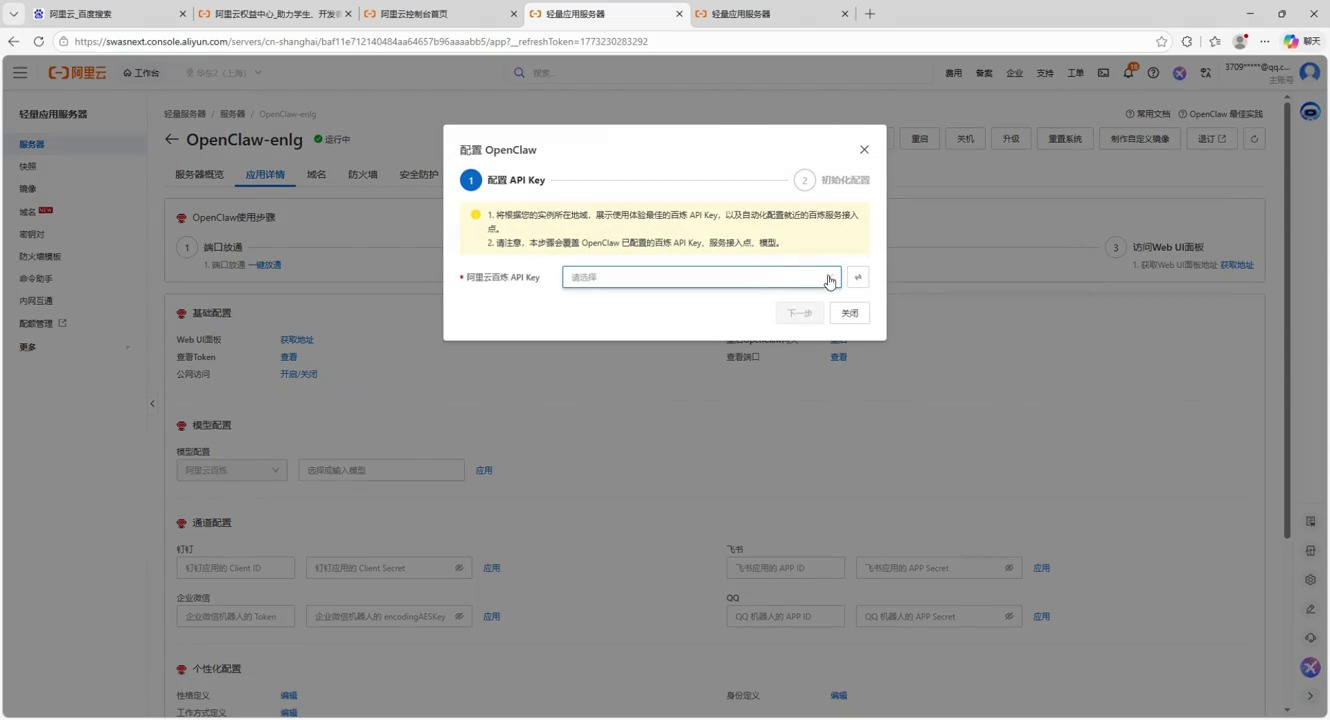The image size is (1330, 720).
Task: Select 防火墙模板 in the sidebar
Action: (x=40, y=256)
